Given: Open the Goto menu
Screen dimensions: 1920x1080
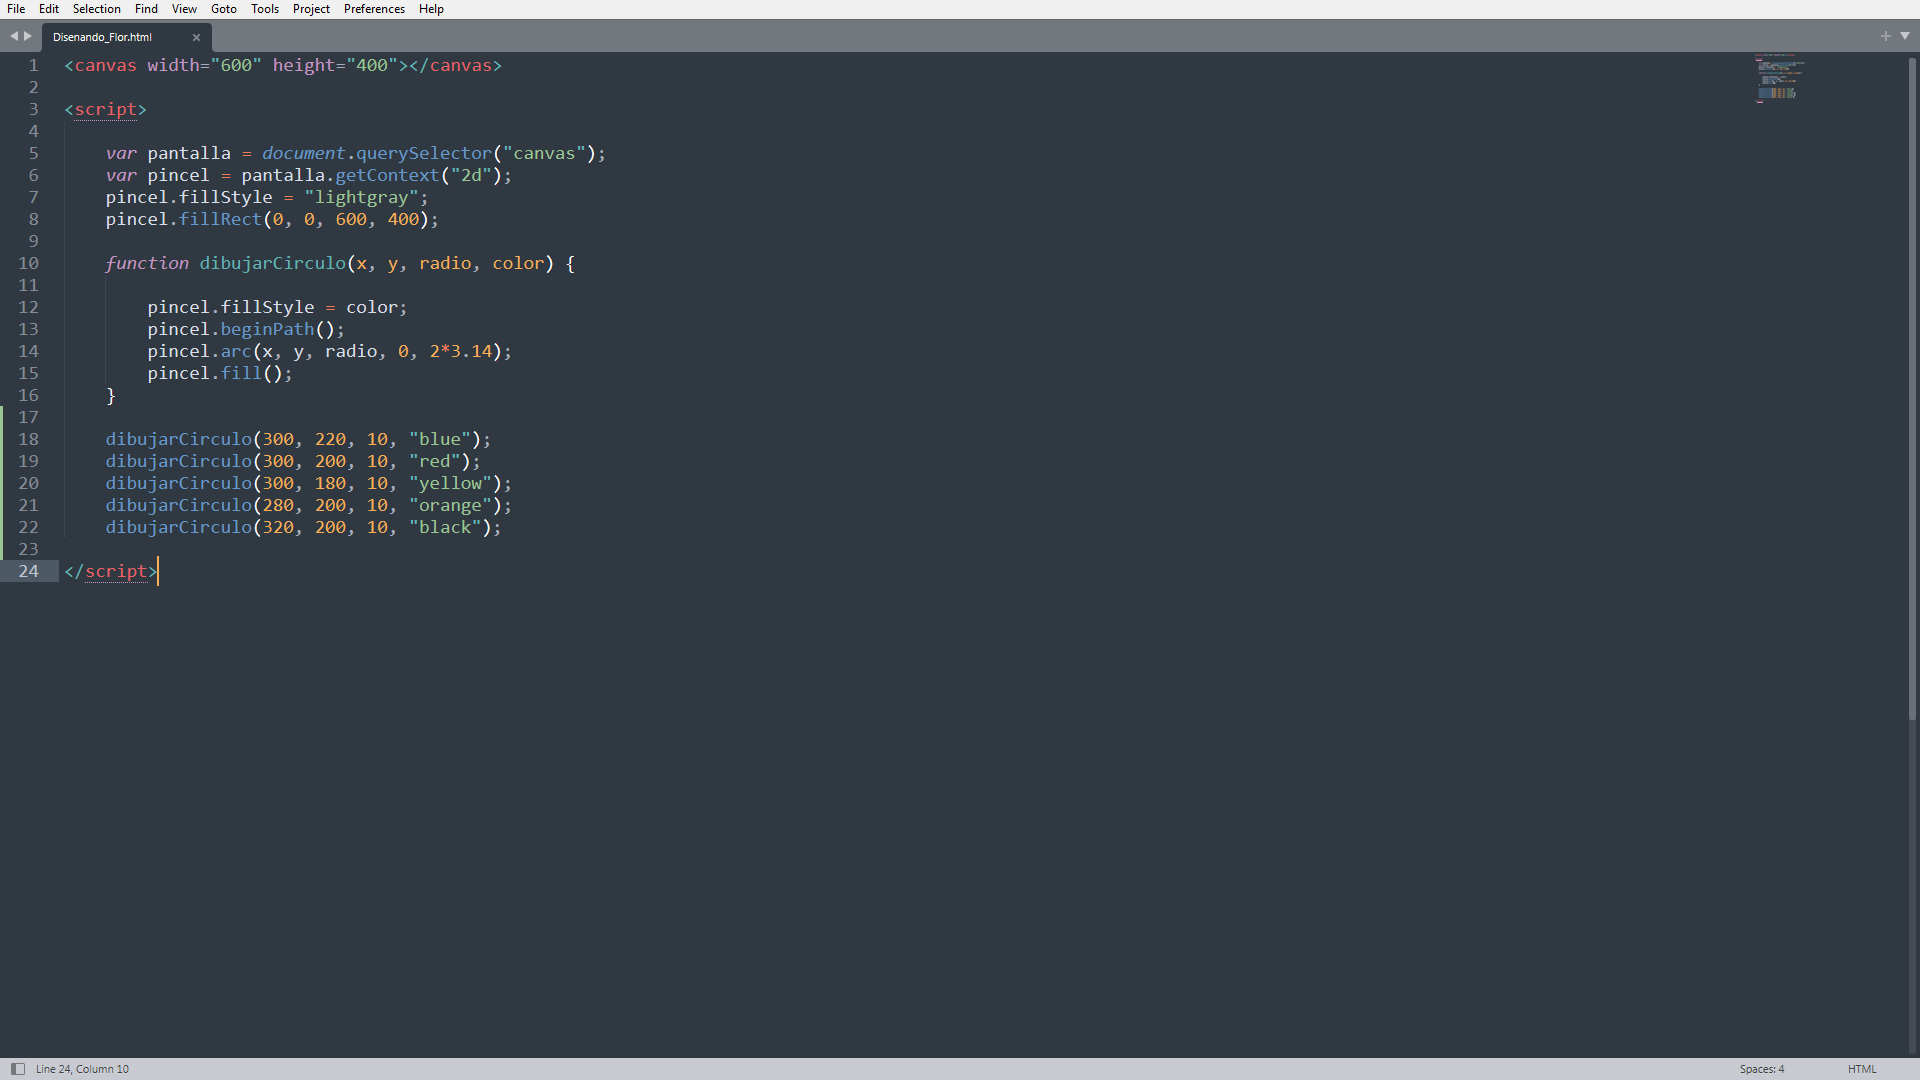Looking at the screenshot, I should 224,9.
